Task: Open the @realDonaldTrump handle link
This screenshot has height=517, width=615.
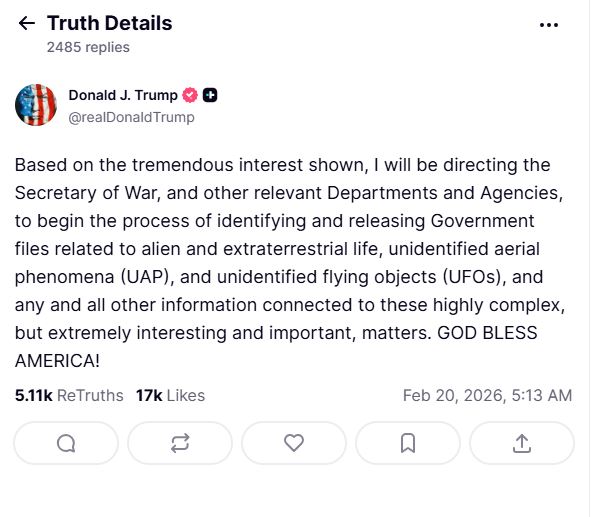Action: pyautogui.click(x=131, y=117)
